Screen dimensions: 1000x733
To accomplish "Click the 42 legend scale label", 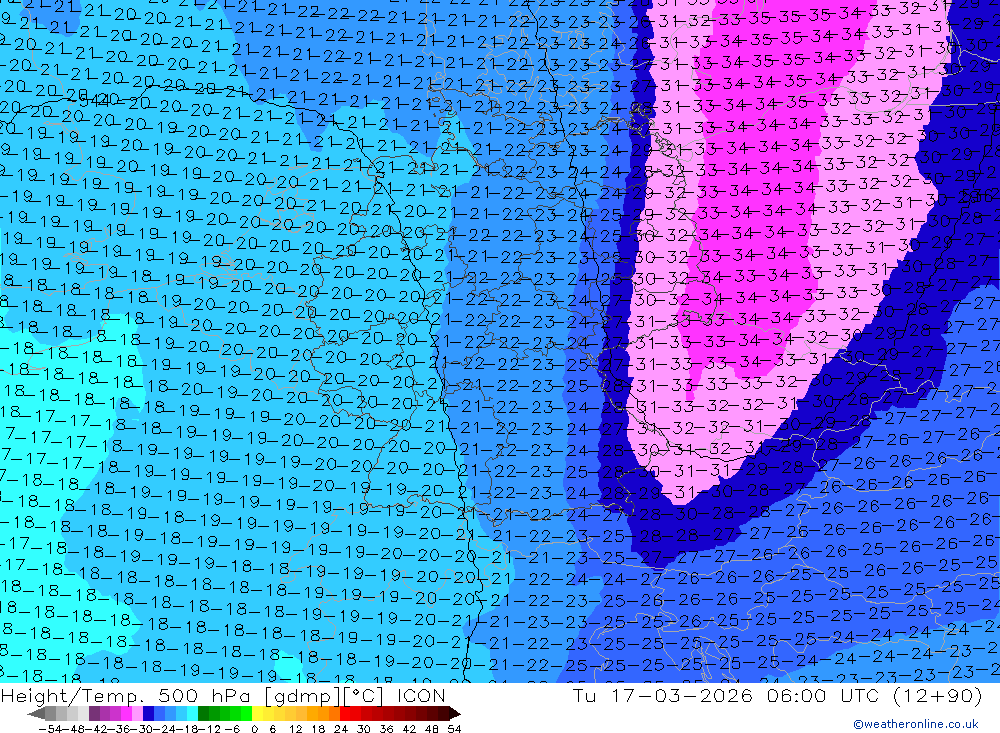I will (409, 729).
